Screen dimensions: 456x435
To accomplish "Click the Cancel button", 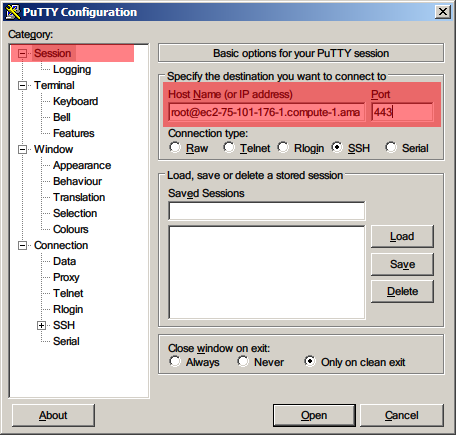I will 402,416.
